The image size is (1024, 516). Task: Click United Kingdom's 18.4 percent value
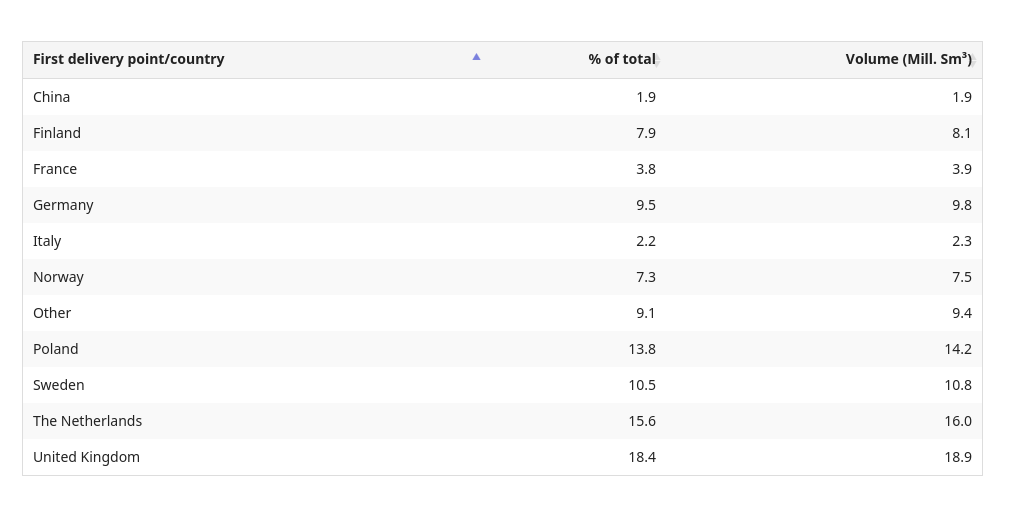642,457
